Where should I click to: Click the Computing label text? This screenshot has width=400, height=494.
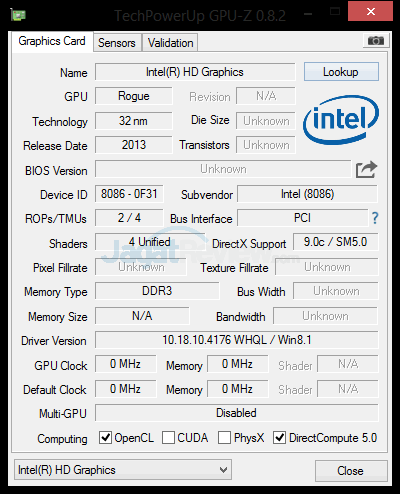pyautogui.click(x=62, y=439)
